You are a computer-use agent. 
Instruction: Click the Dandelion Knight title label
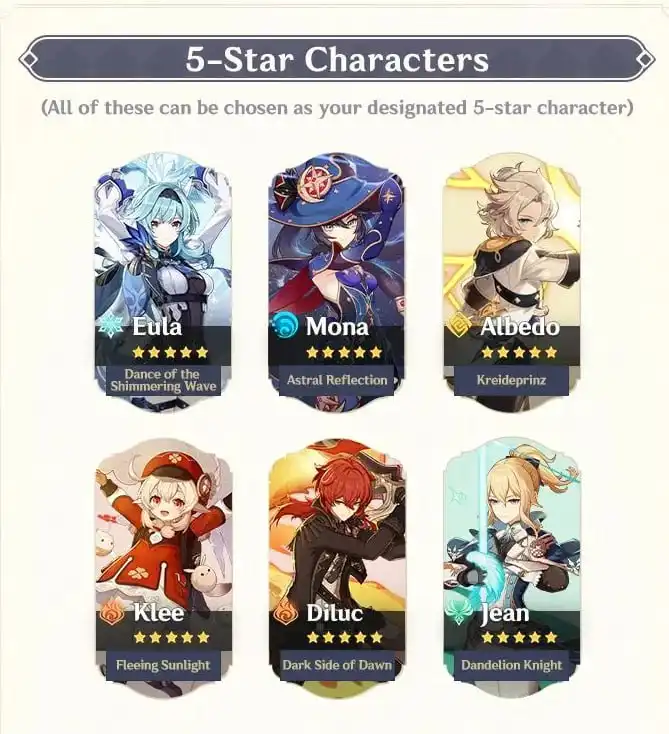click(x=512, y=665)
